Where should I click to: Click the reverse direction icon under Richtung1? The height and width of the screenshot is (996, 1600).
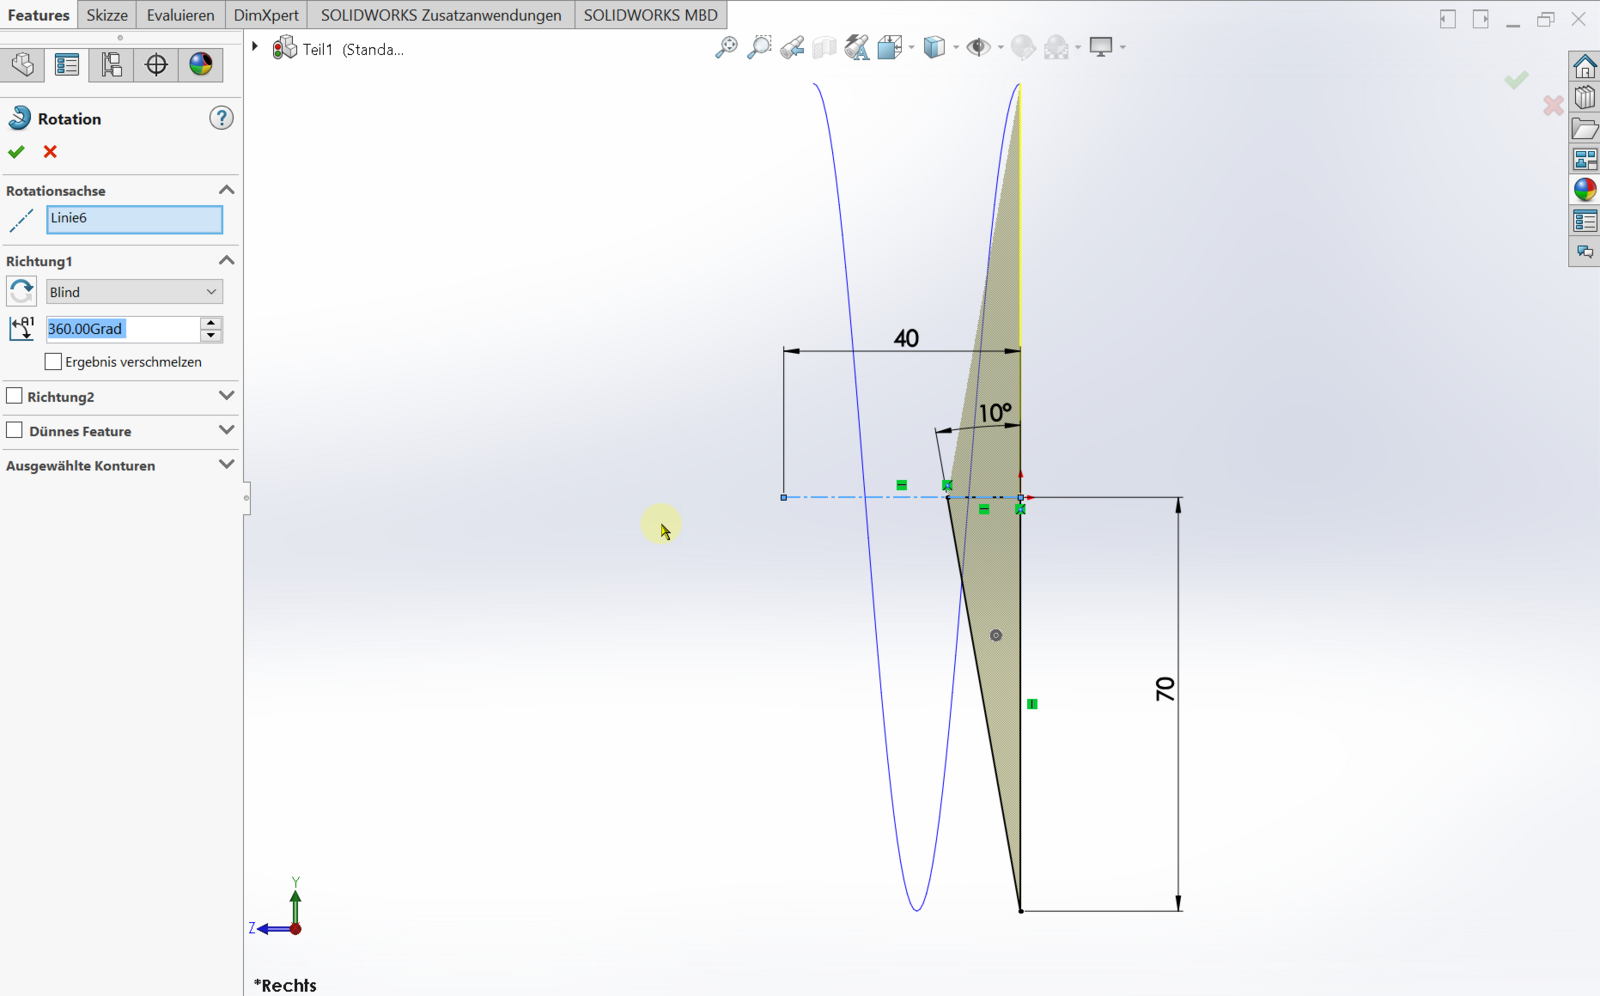[21, 291]
